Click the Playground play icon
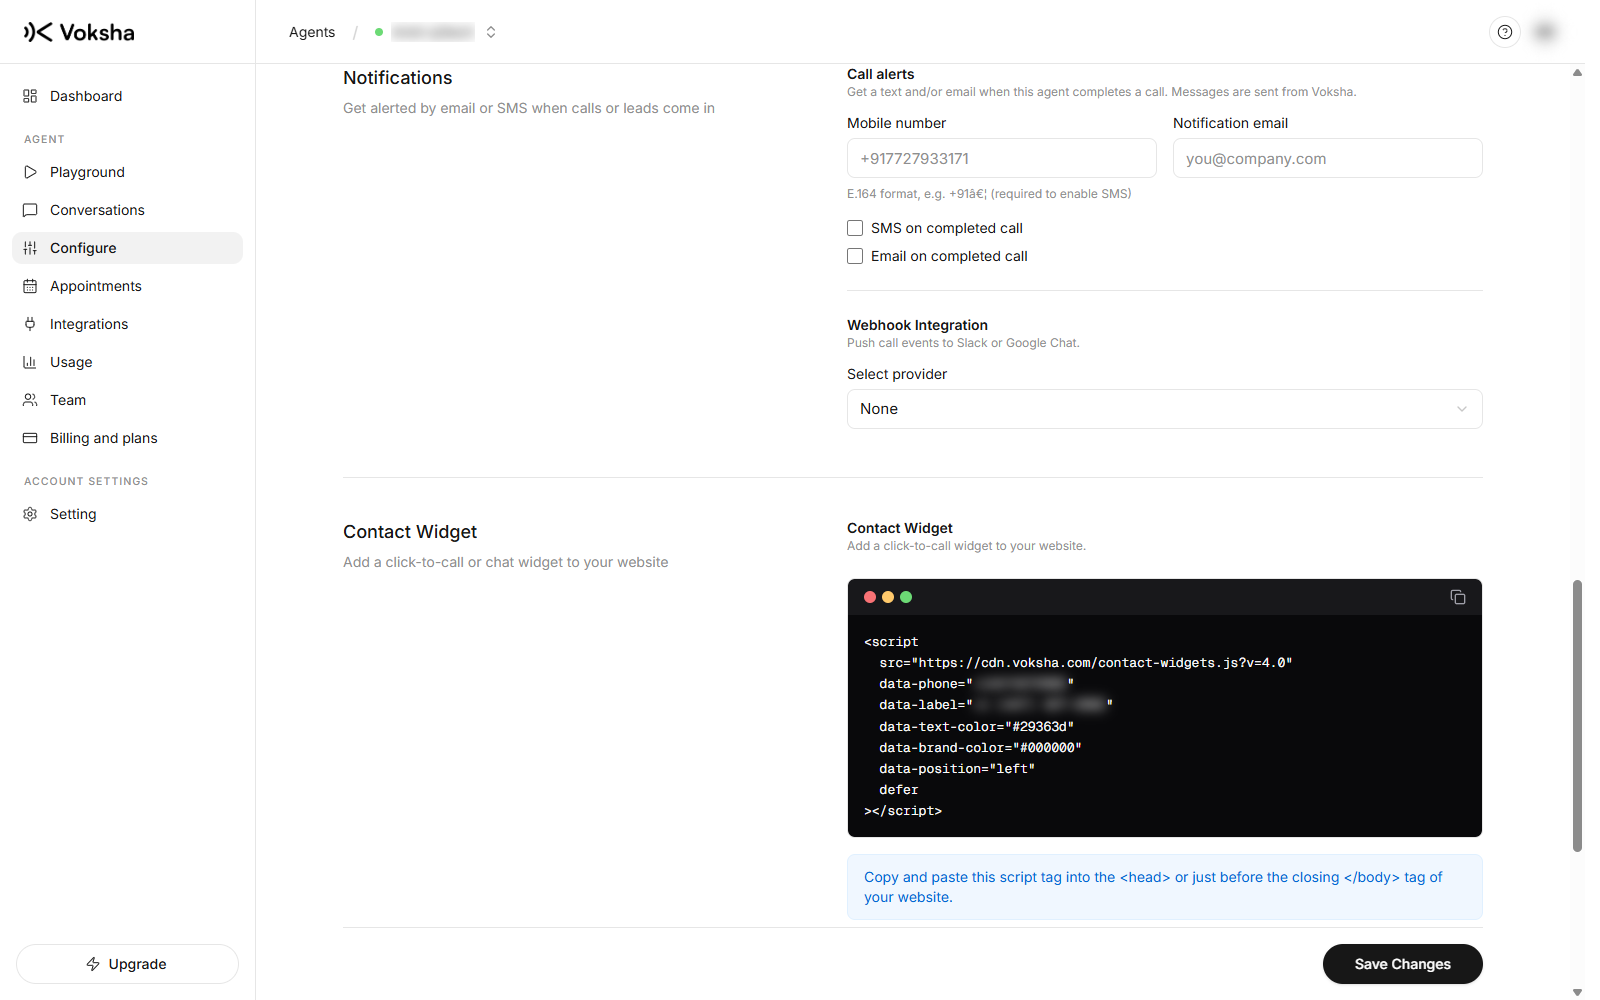This screenshot has height=1000, width=1600. click(30, 172)
